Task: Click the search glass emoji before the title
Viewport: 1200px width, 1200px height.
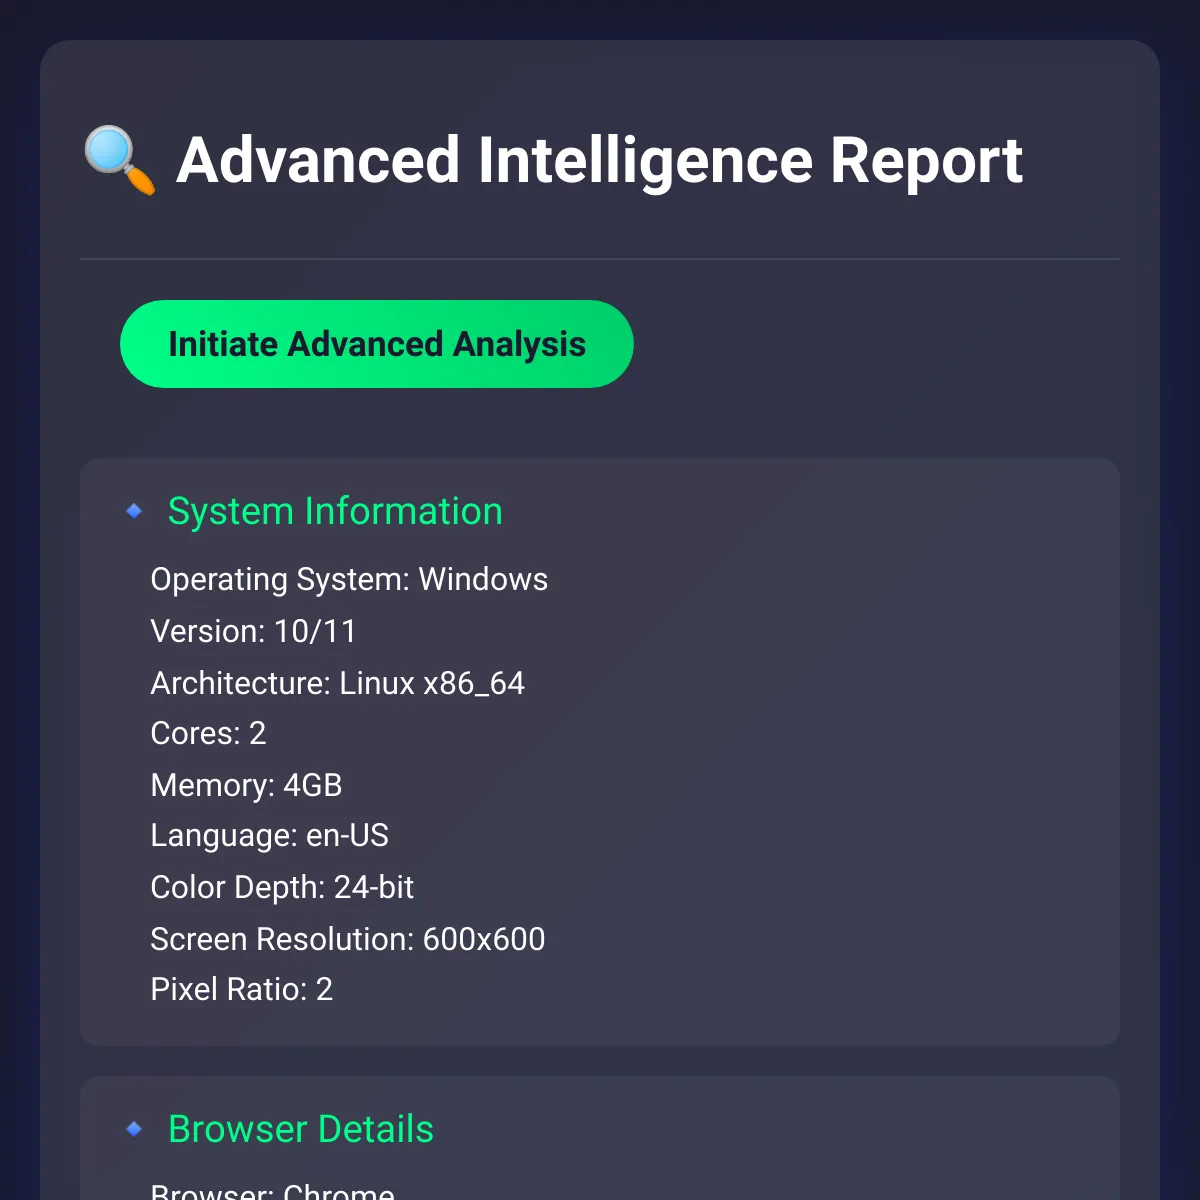Action: tap(117, 160)
